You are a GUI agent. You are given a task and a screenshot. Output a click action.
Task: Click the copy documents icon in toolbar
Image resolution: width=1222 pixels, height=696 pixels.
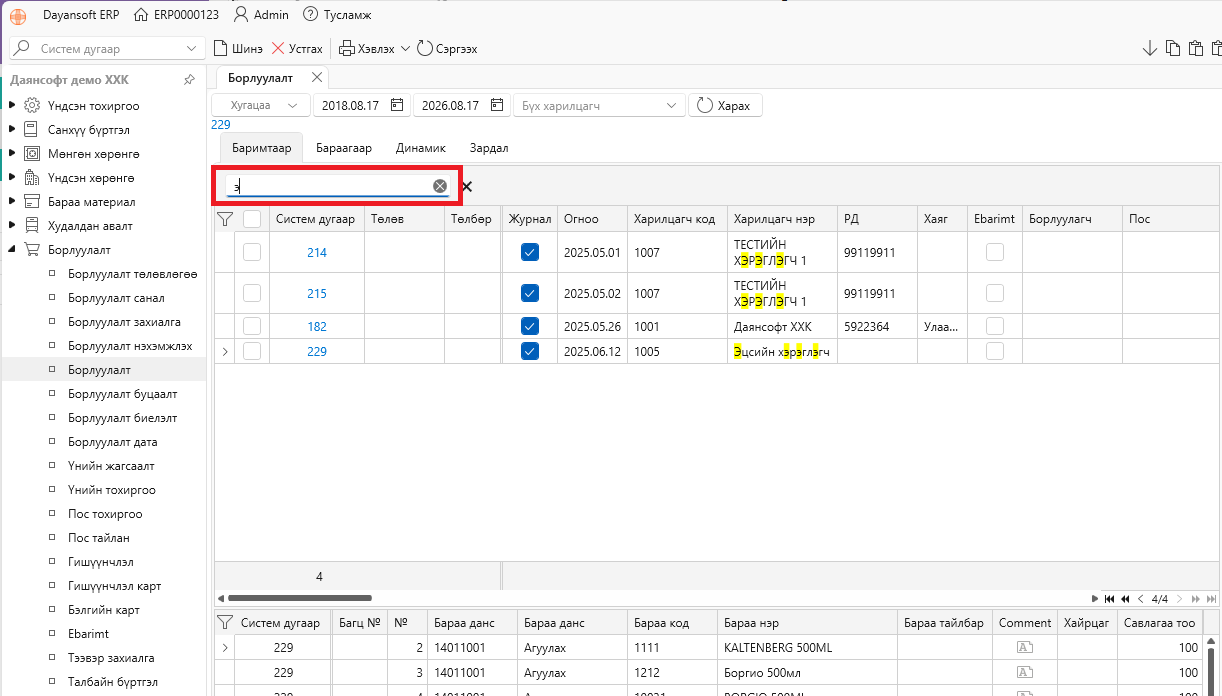pos(1172,48)
